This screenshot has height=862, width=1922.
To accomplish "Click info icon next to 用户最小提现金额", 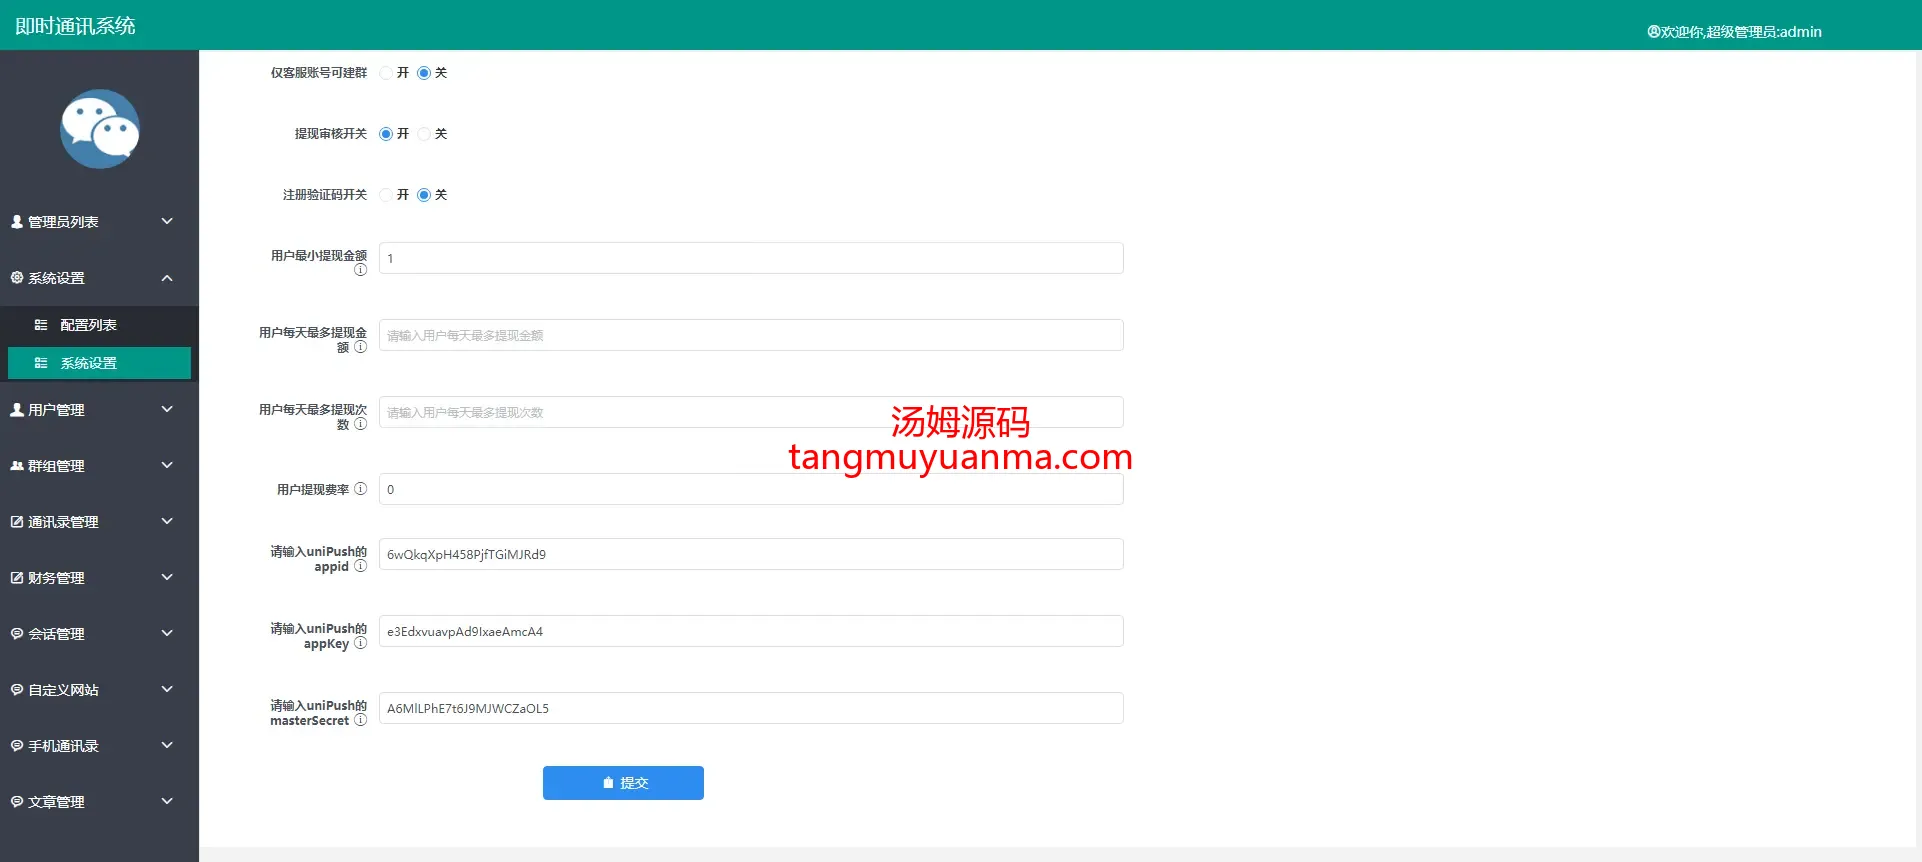I will [360, 270].
